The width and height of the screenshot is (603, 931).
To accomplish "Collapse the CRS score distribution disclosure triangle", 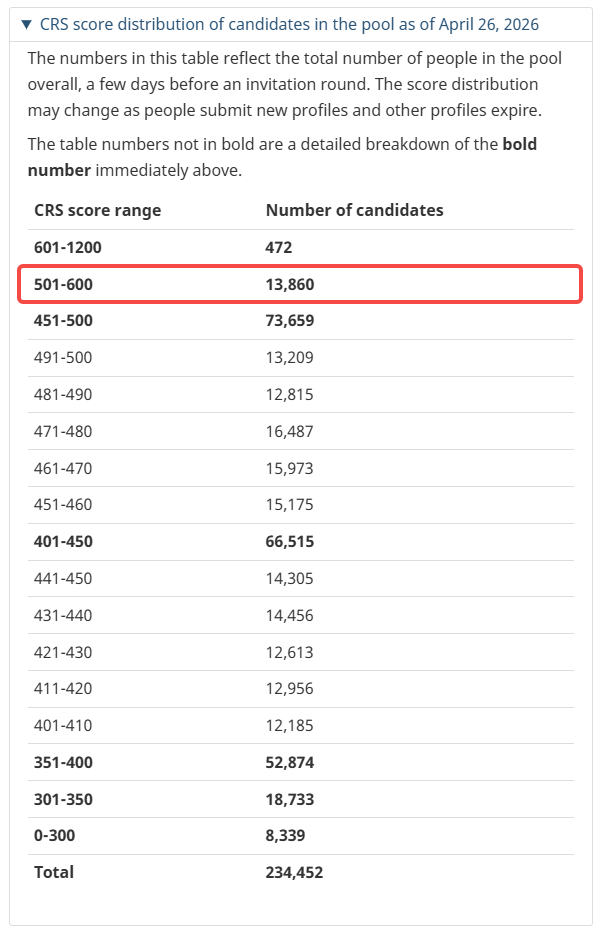I will click(27, 24).
